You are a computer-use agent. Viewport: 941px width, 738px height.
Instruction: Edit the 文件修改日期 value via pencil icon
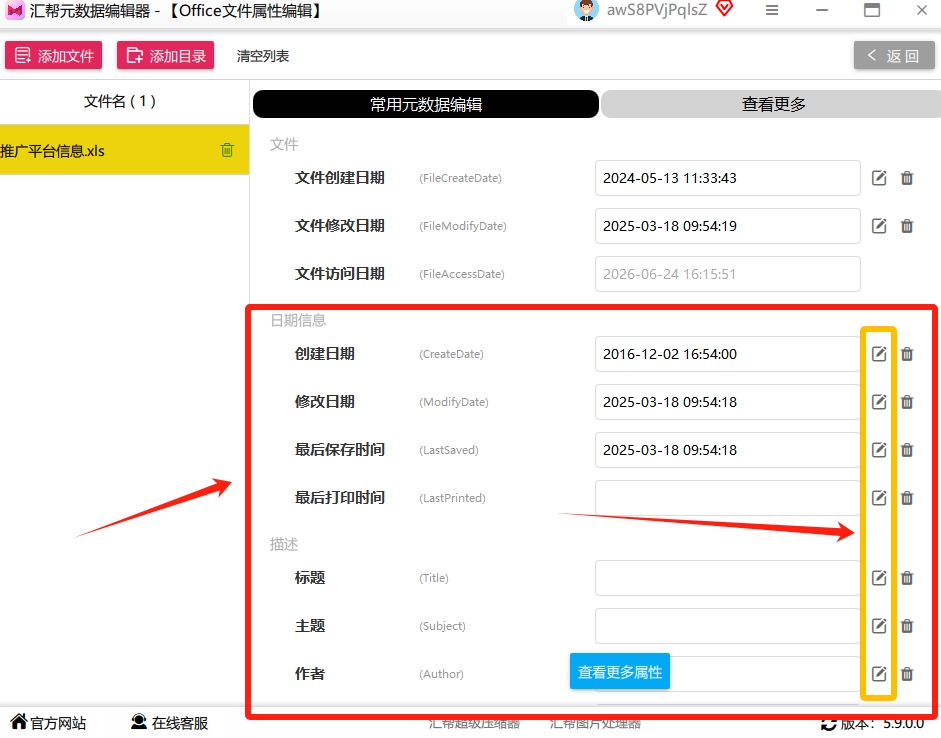tap(879, 226)
